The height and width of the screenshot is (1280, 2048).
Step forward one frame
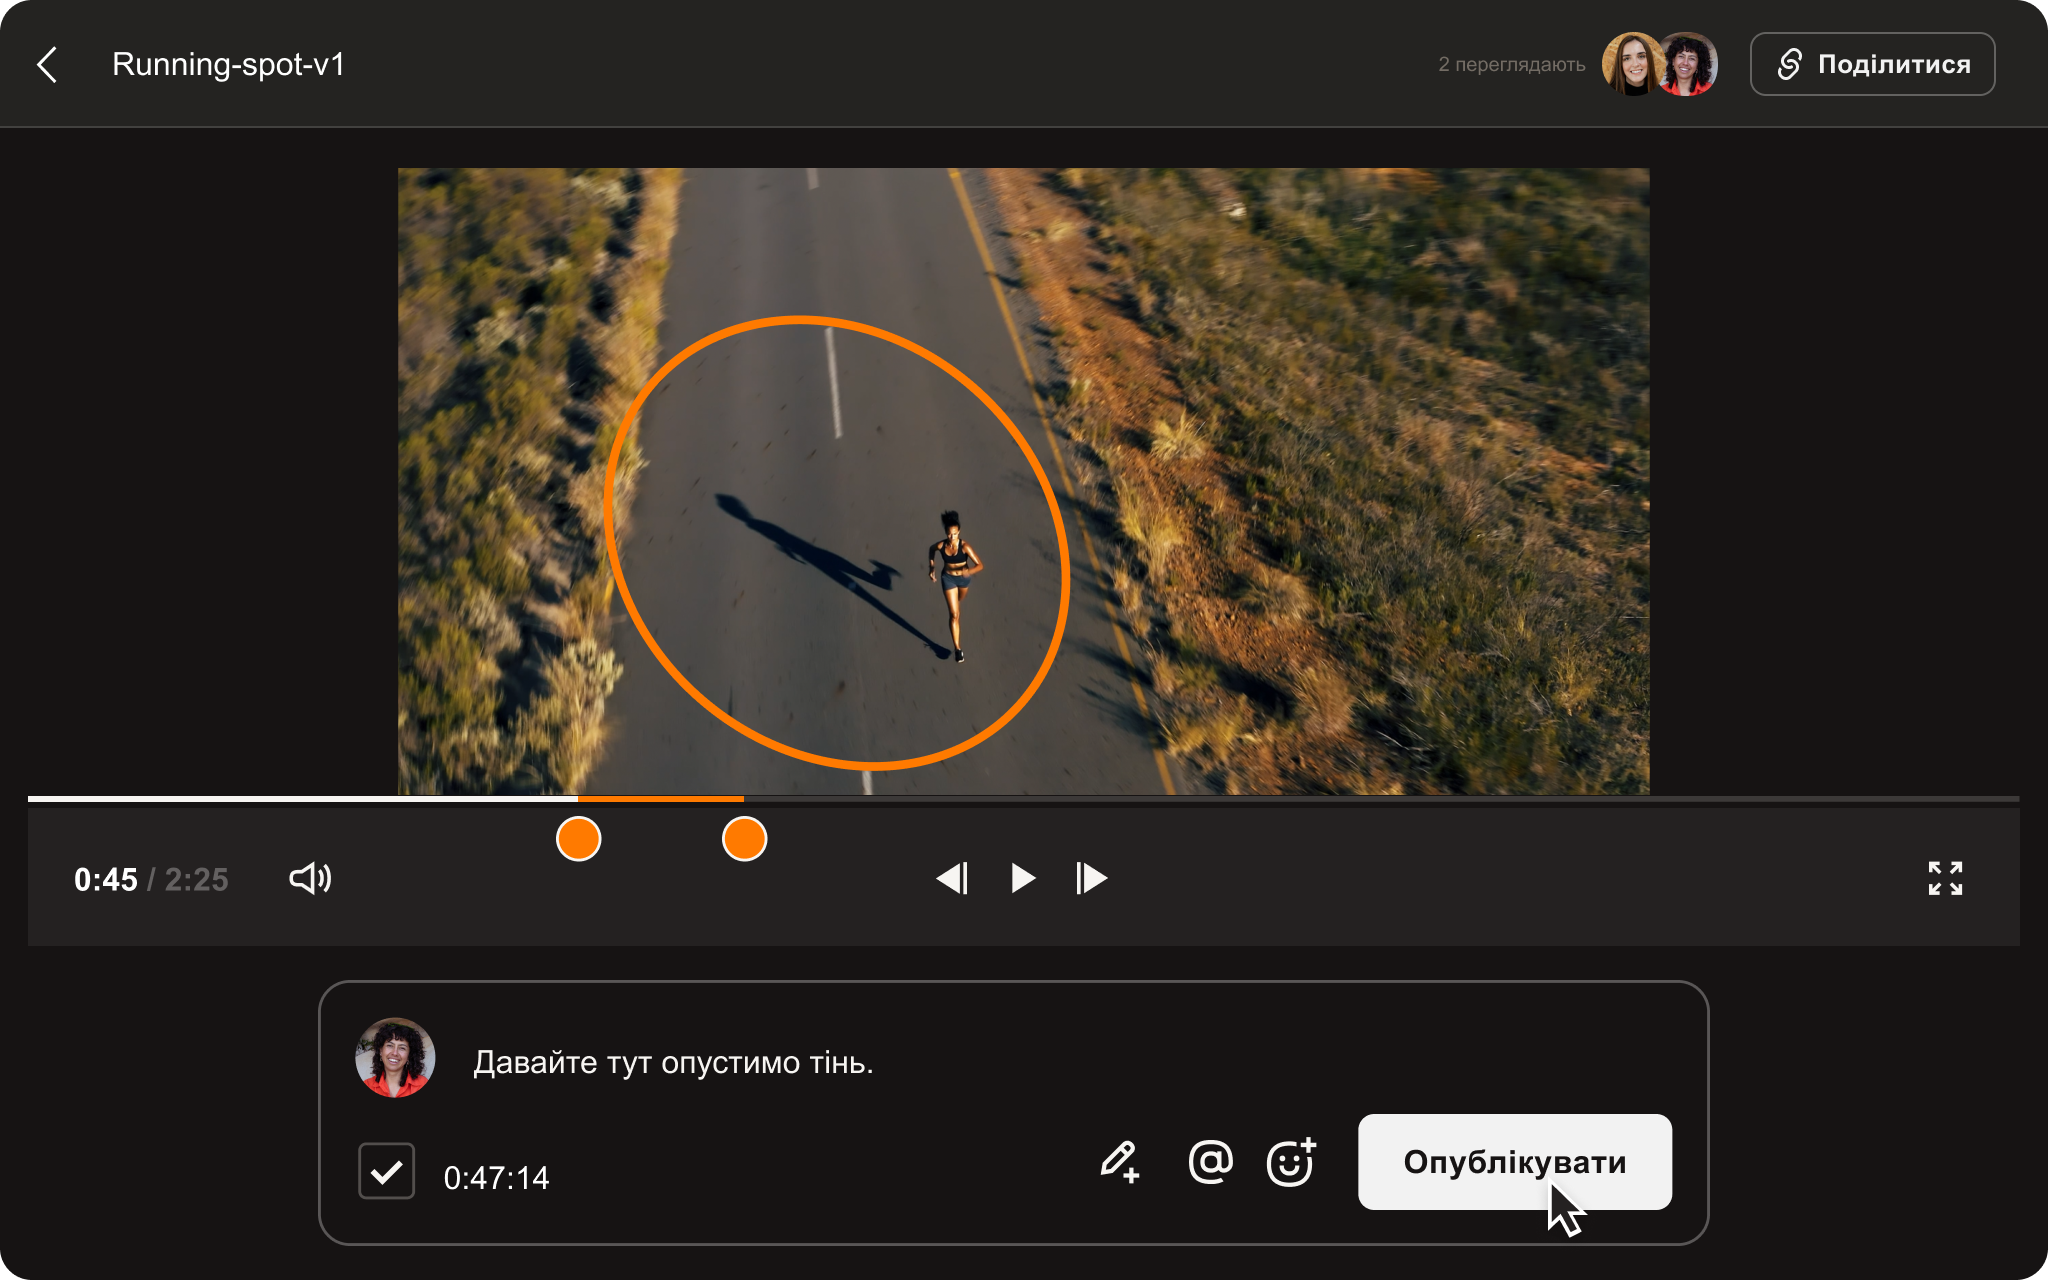pyautogui.click(x=1091, y=878)
